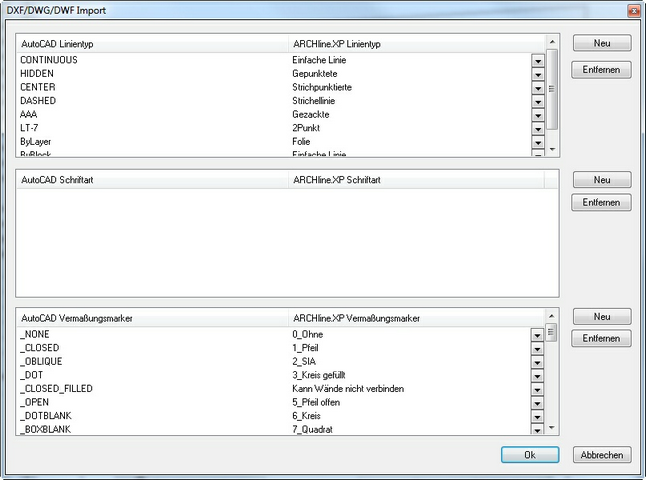Image resolution: width=646 pixels, height=480 pixels.
Task: Open dropdown for ByLayer line type
Action: [x=538, y=143]
